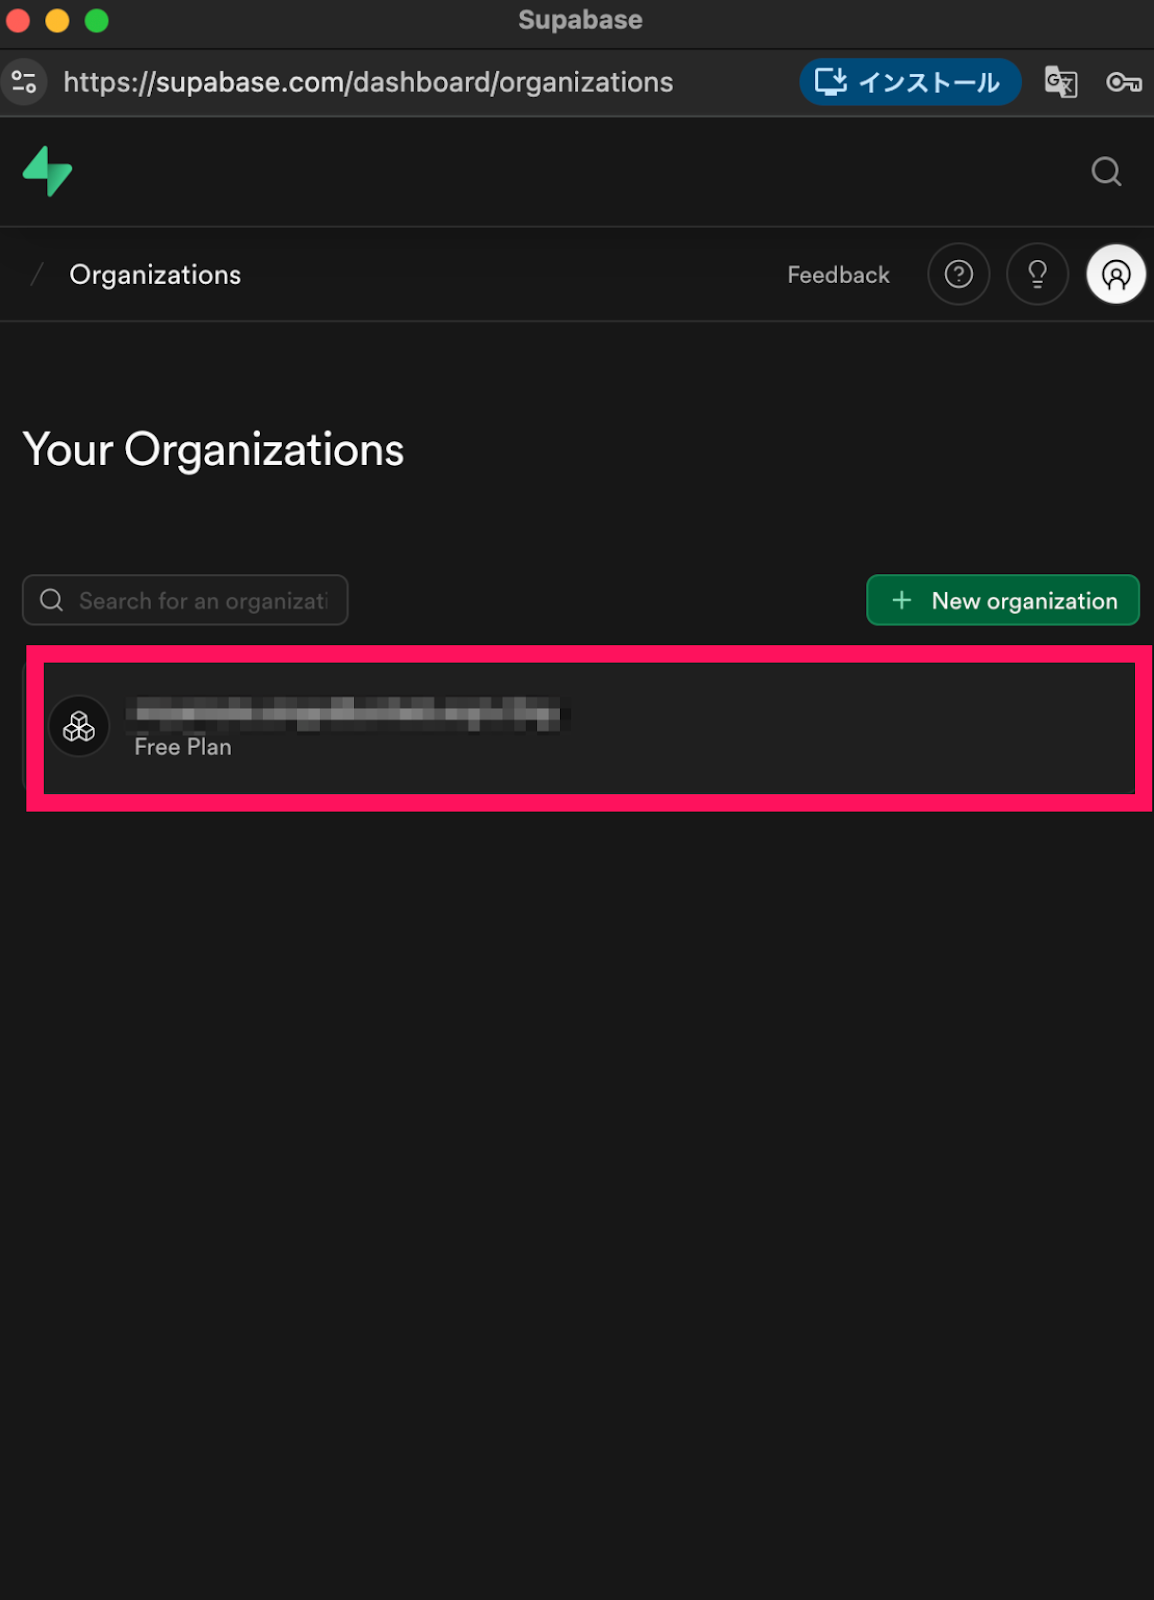Image resolution: width=1154 pixels, height=1600 pixels.
Task: Click the organization cubes icon in the card
Action: tap(79, 726)
